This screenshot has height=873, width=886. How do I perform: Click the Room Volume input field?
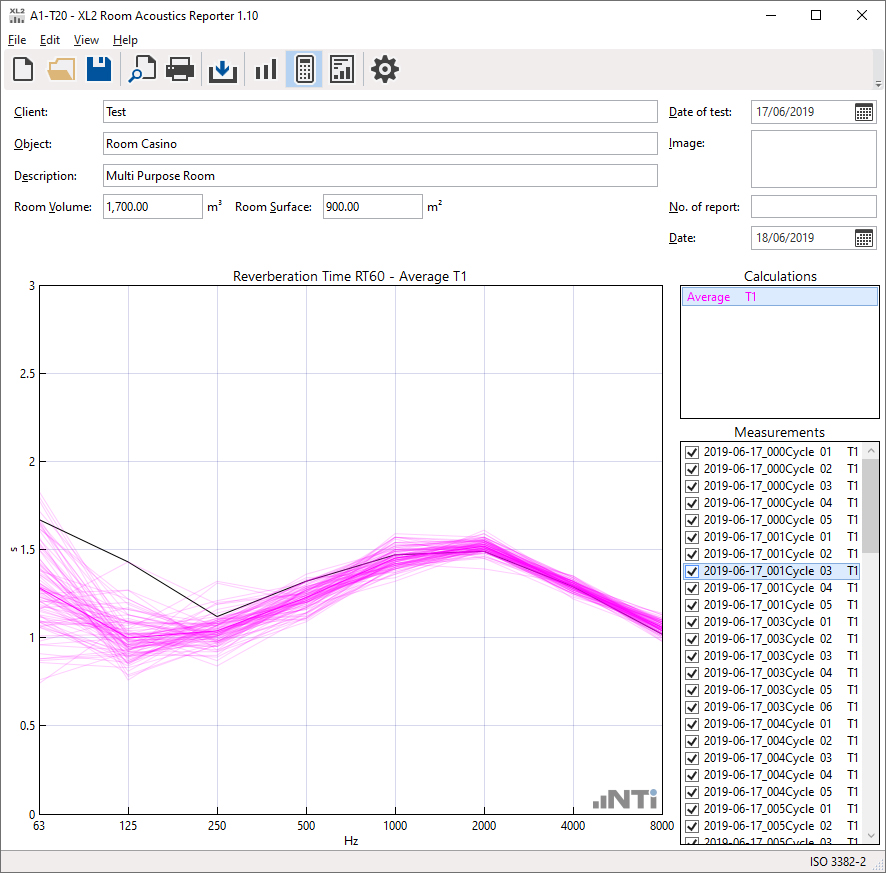click(152, 207)
